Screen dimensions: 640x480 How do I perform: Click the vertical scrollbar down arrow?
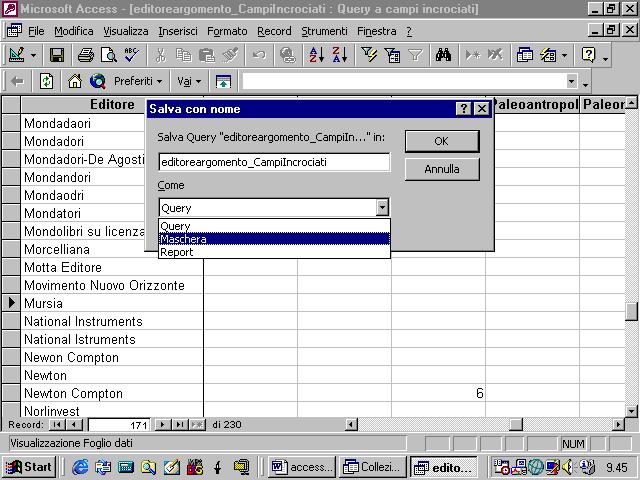631,411
